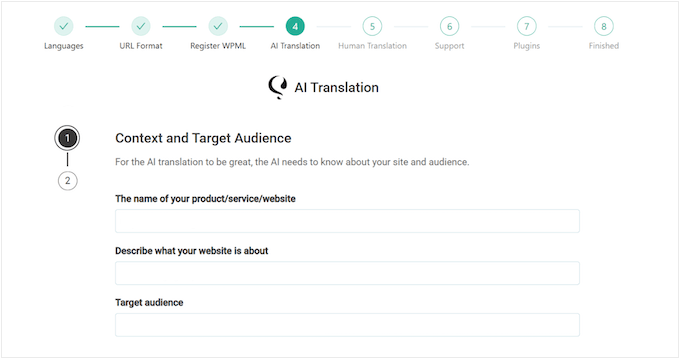Open the URL Format step label

(141, 46)
